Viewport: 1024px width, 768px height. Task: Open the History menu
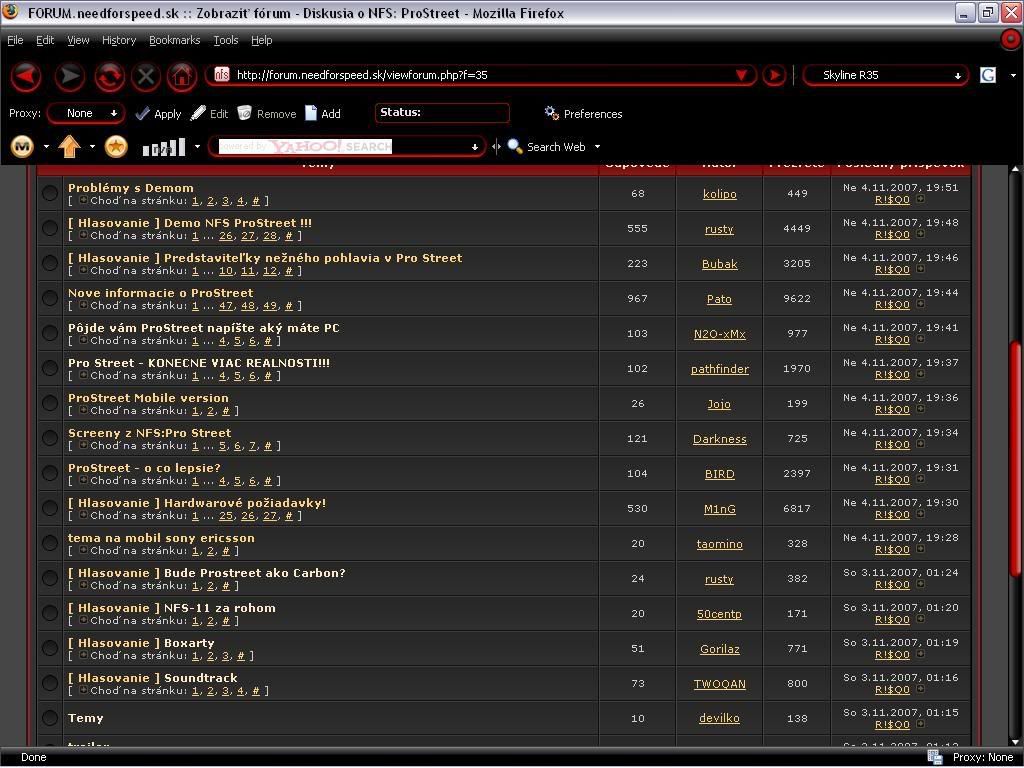[x=119, y=40]
